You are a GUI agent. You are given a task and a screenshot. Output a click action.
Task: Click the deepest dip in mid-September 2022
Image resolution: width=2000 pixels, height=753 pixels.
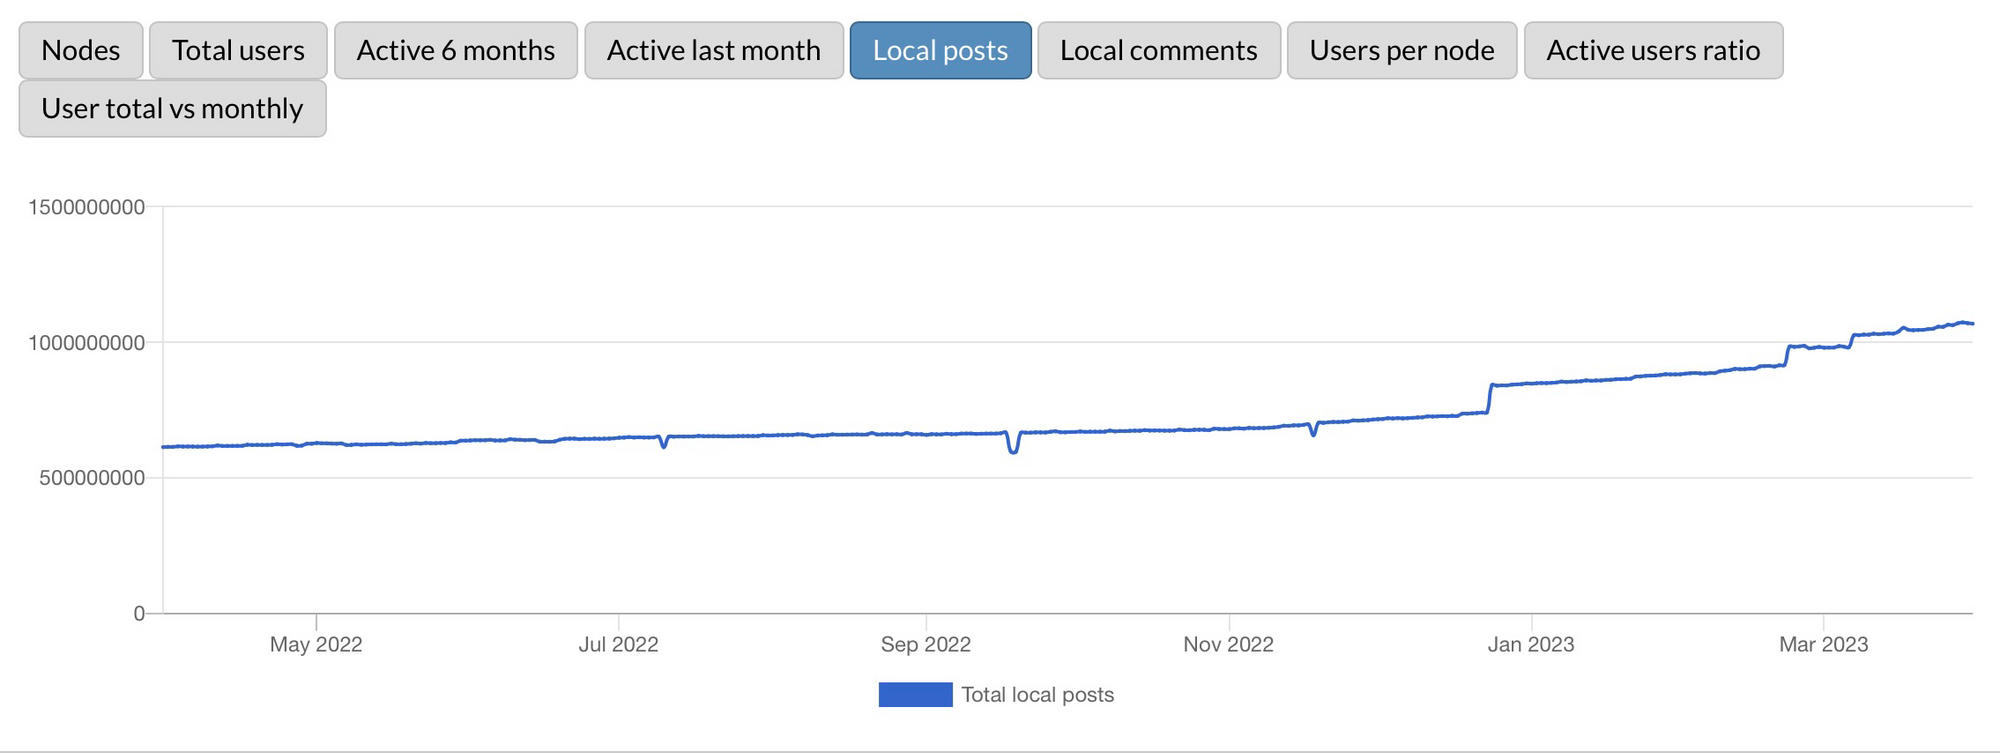1013,452
